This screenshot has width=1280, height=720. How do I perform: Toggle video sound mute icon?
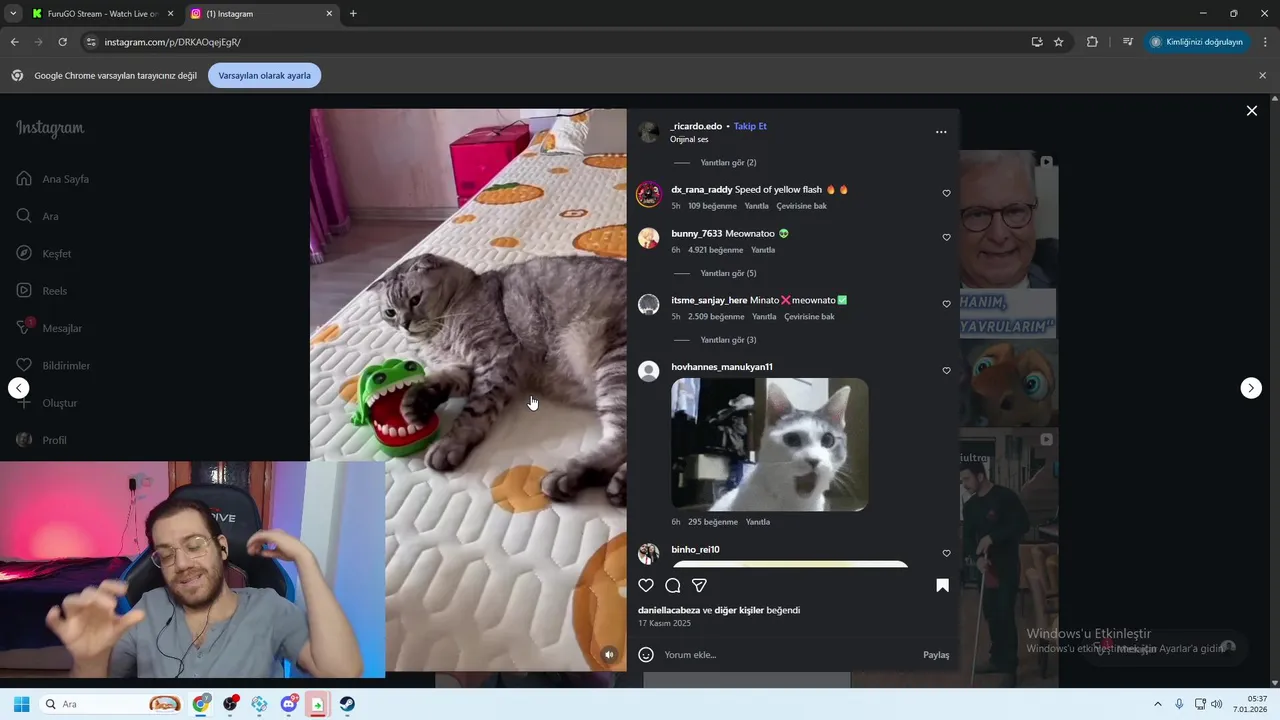coord(609,655)
